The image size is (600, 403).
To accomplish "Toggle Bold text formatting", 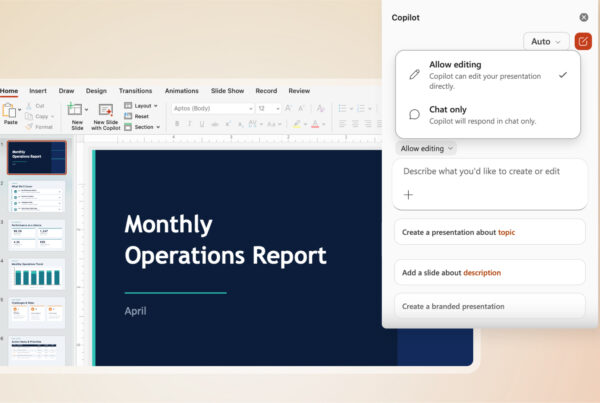I will 177,125.
